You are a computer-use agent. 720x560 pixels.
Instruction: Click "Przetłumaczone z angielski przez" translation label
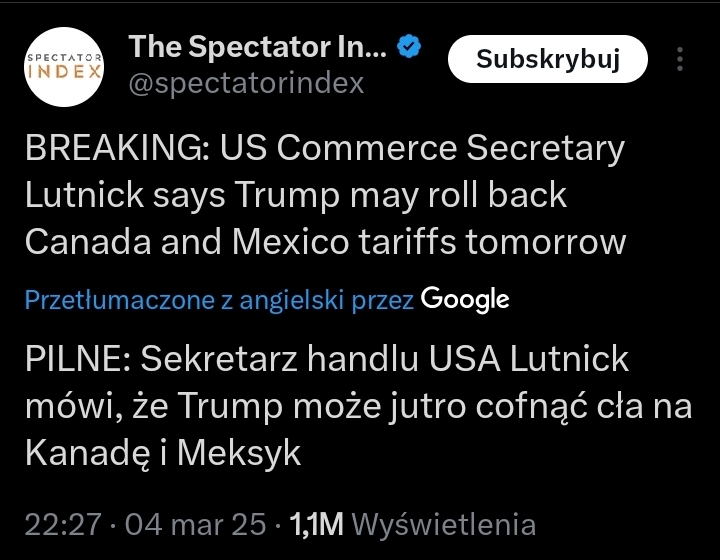pyautogui.click(x=219, y=299)
